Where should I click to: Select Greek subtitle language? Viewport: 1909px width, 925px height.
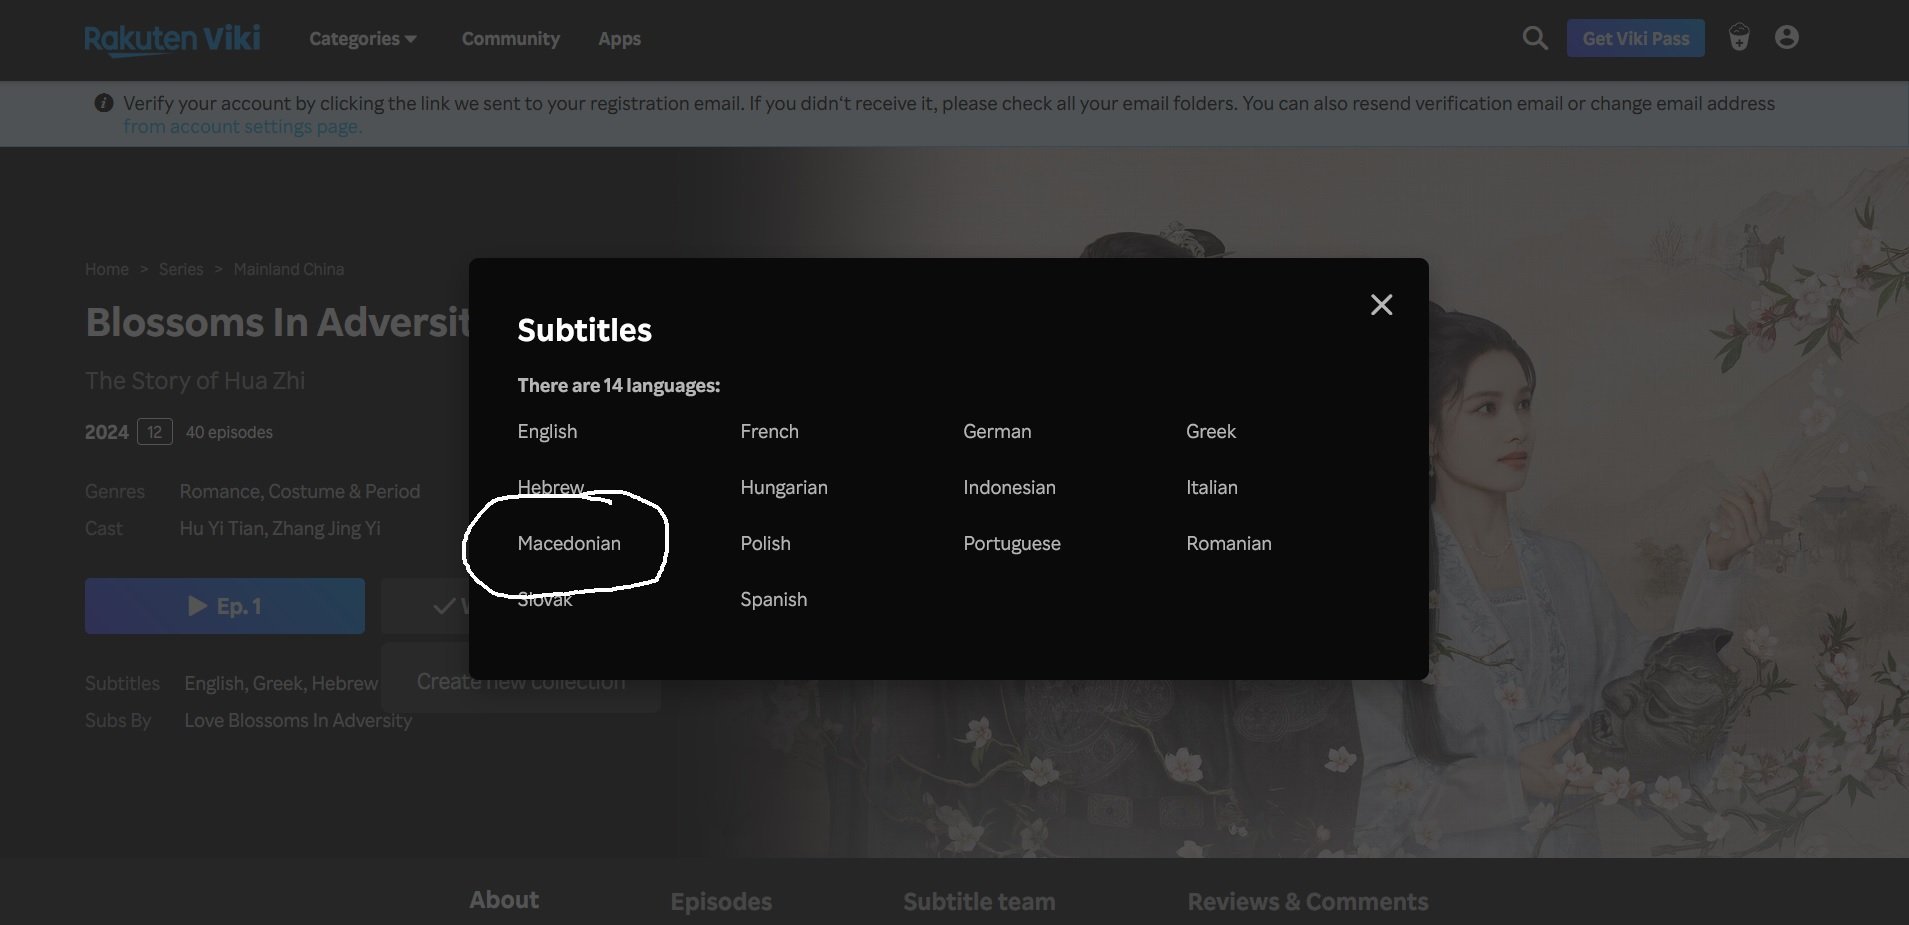tap(1210, 431)
